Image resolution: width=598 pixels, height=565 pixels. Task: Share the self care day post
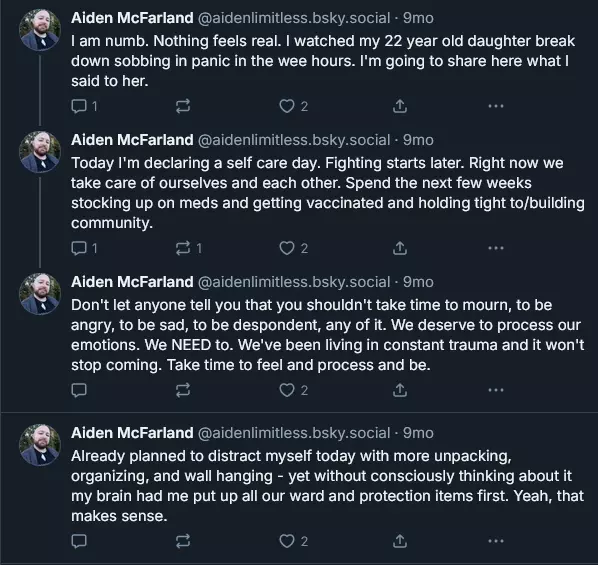[400, 248]
